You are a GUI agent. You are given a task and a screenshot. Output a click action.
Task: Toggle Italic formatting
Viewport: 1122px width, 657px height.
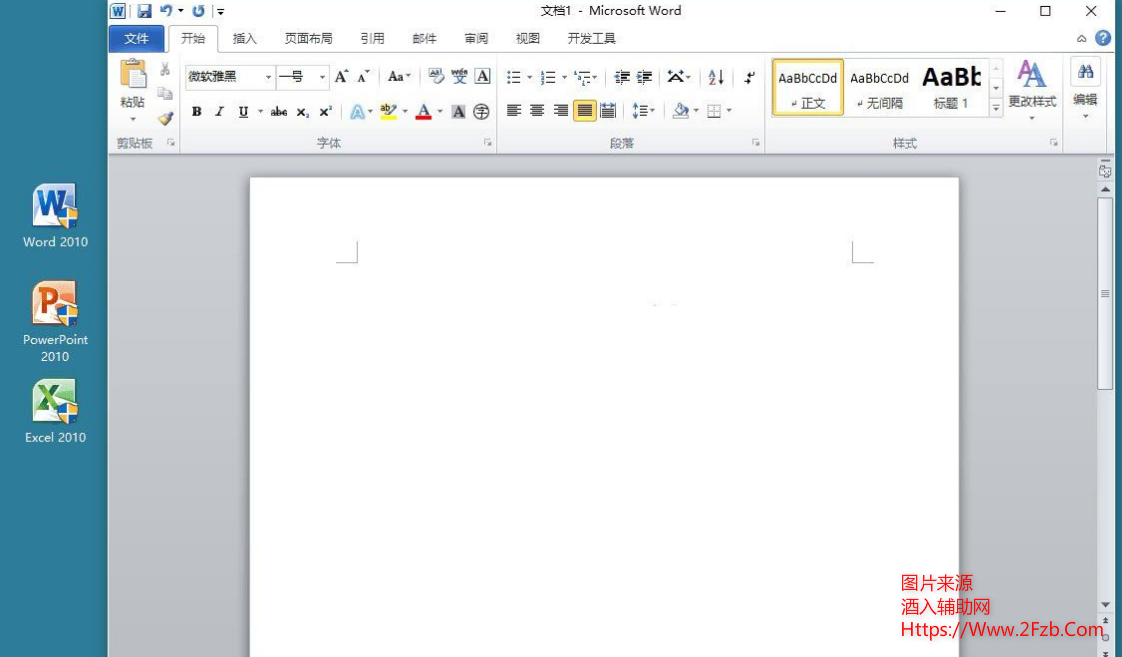(219, 112)
